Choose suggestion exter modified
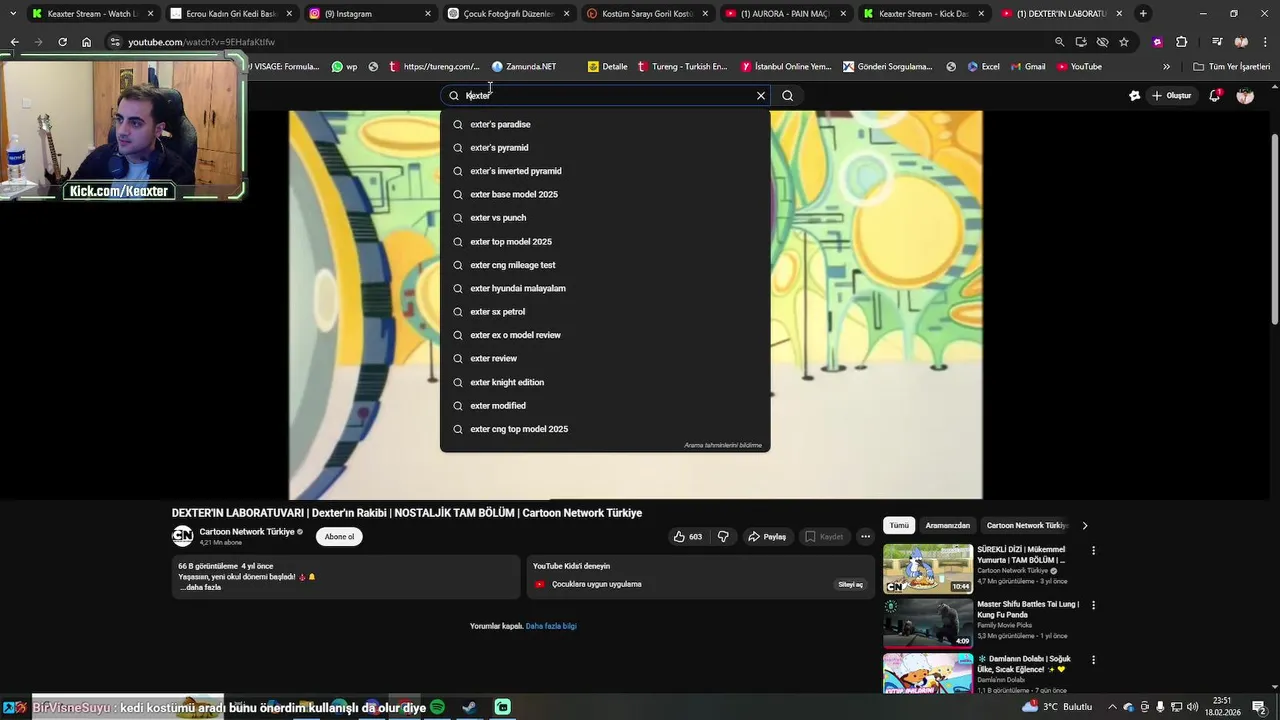The image size is (1280, 720). click(605, 406)
